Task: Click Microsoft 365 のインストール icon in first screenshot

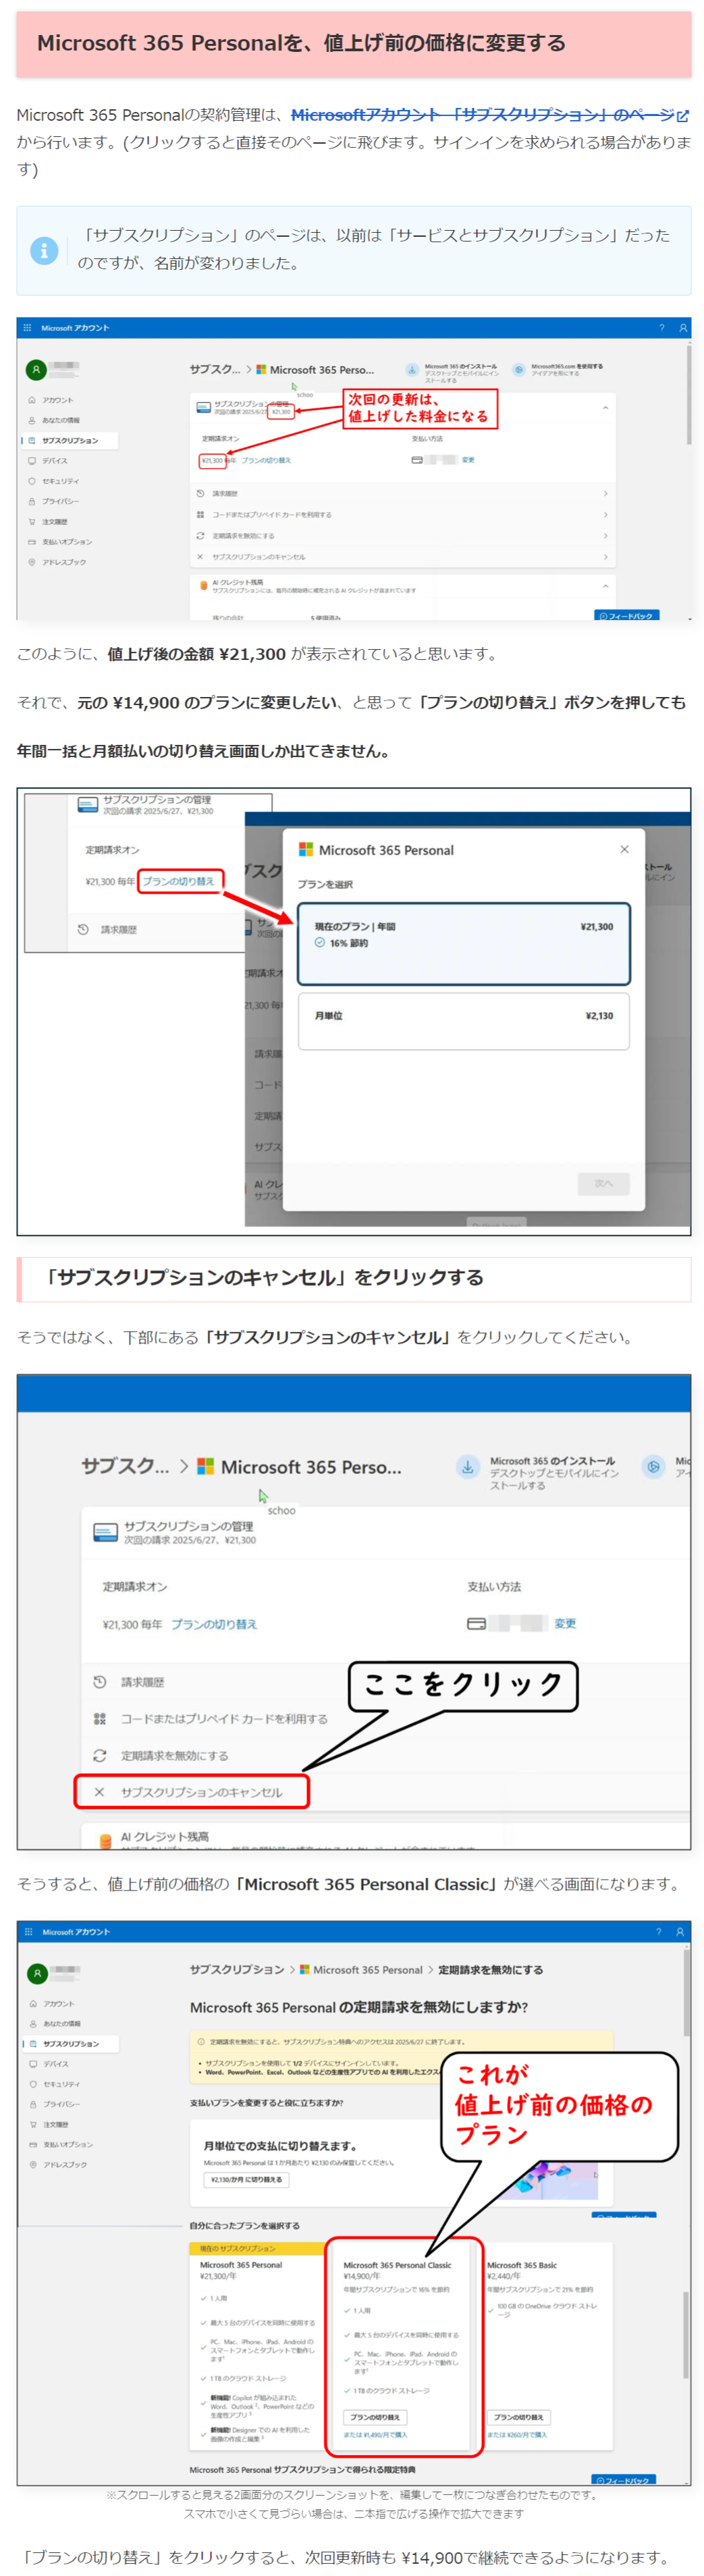Action: click(412, 370)
